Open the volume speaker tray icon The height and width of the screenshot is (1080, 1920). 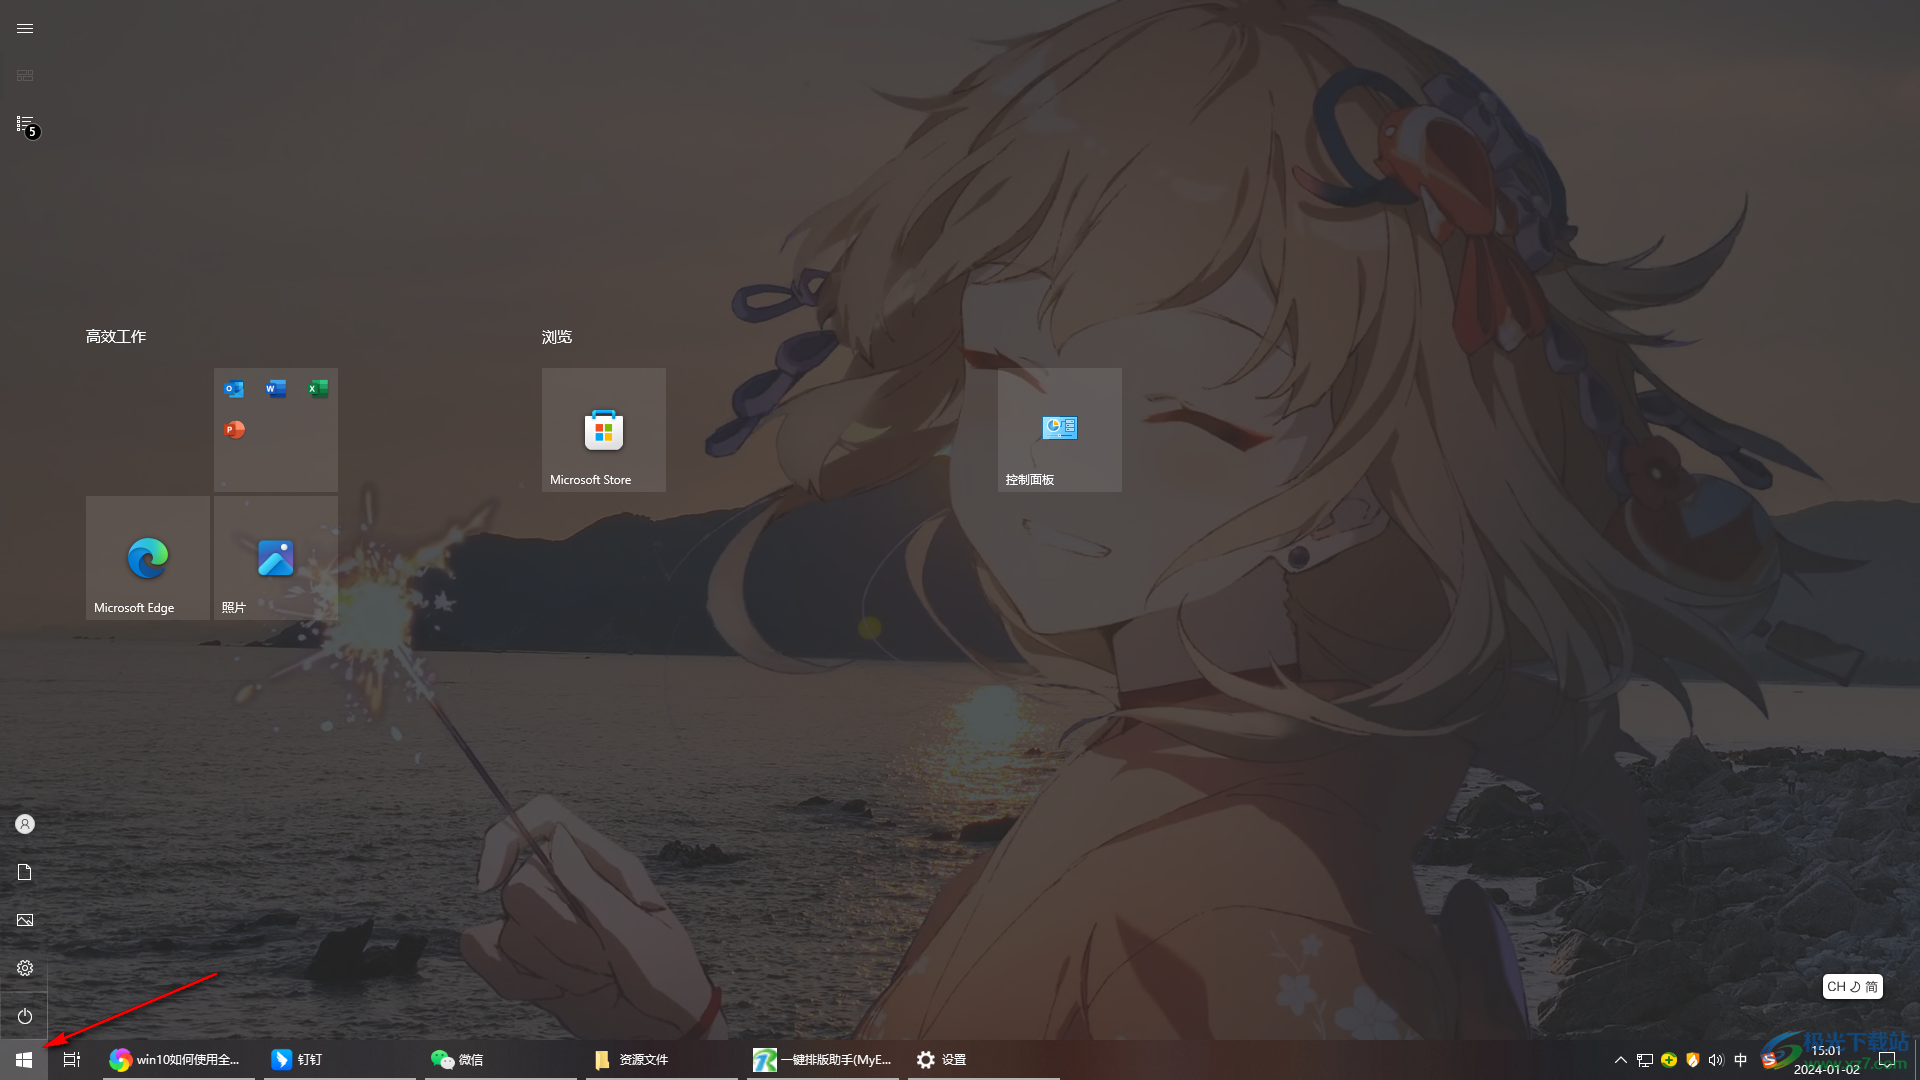1717,1060
